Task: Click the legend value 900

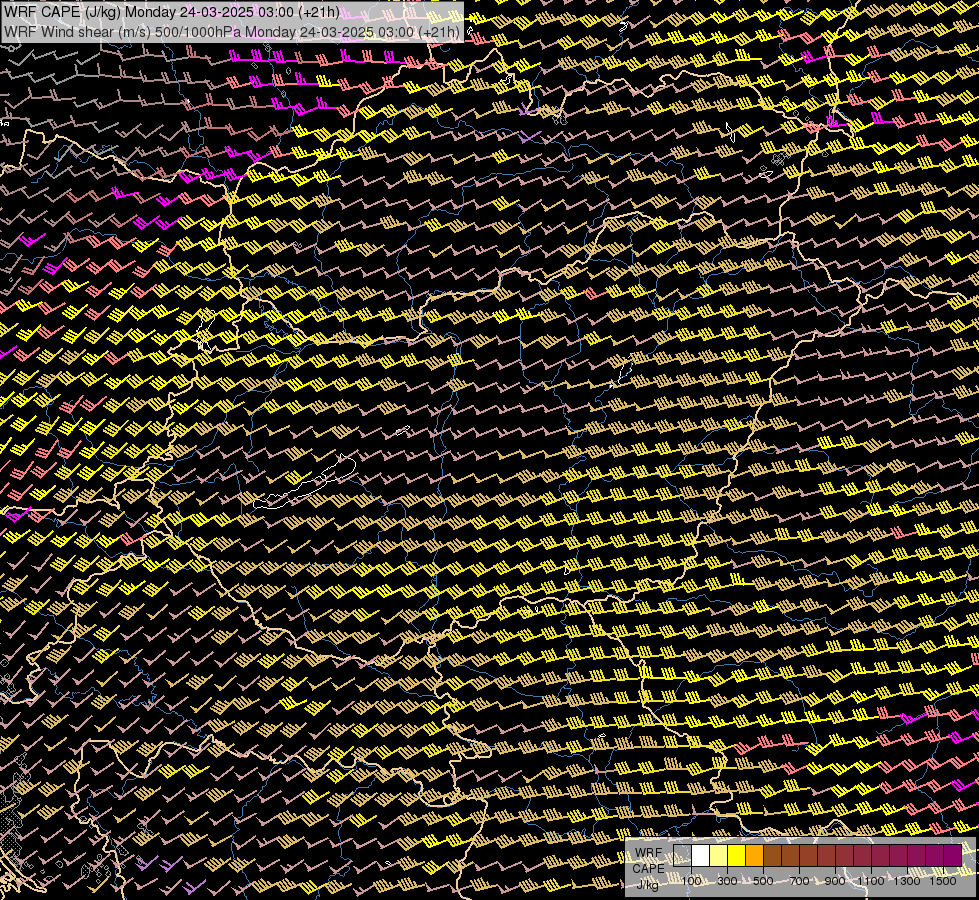Action: [x=835, y=881]
